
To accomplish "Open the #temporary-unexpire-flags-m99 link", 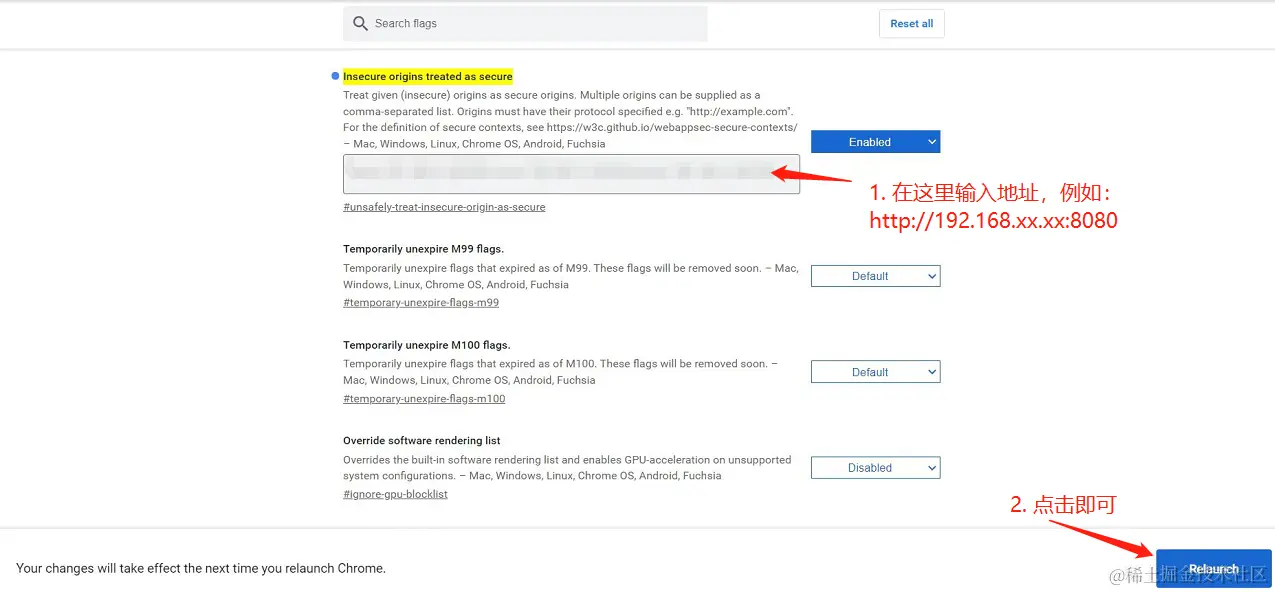I will (x=421, y=302).
